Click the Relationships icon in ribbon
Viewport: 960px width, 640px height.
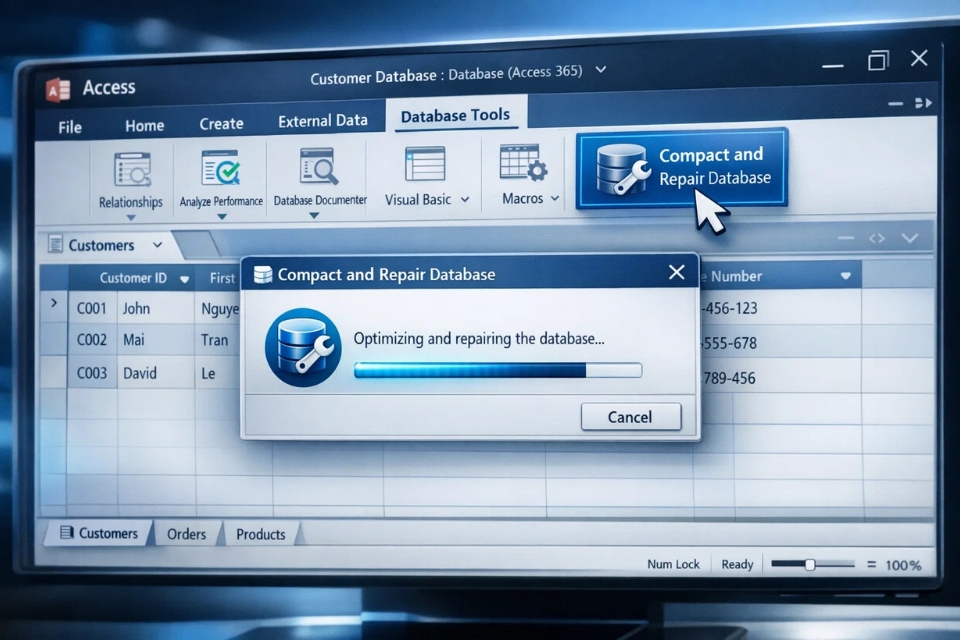131,170
